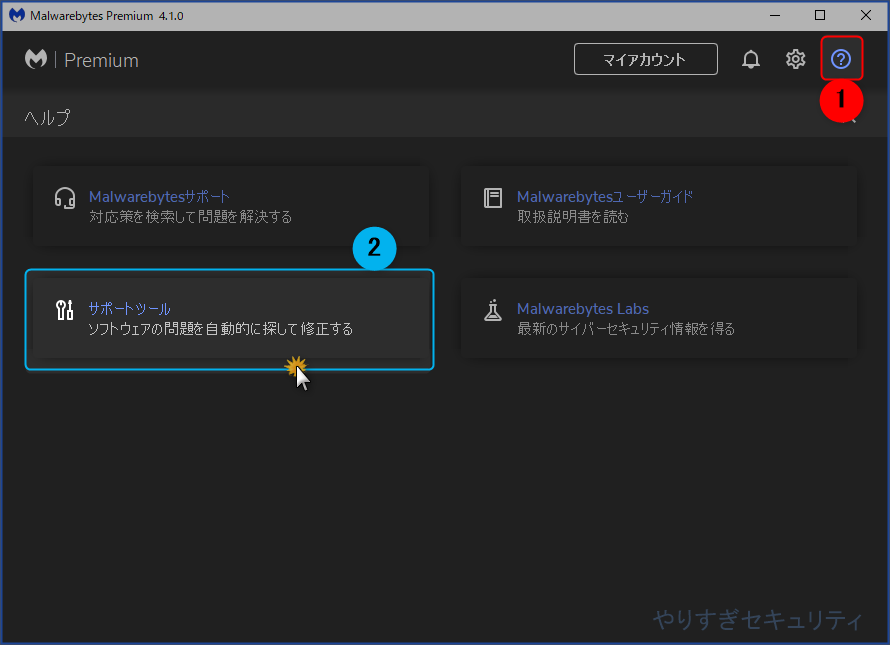The height and width of the screenshot is (645, 890).
Task: Open the Malwarebytes Labs link
Action: 582,308
